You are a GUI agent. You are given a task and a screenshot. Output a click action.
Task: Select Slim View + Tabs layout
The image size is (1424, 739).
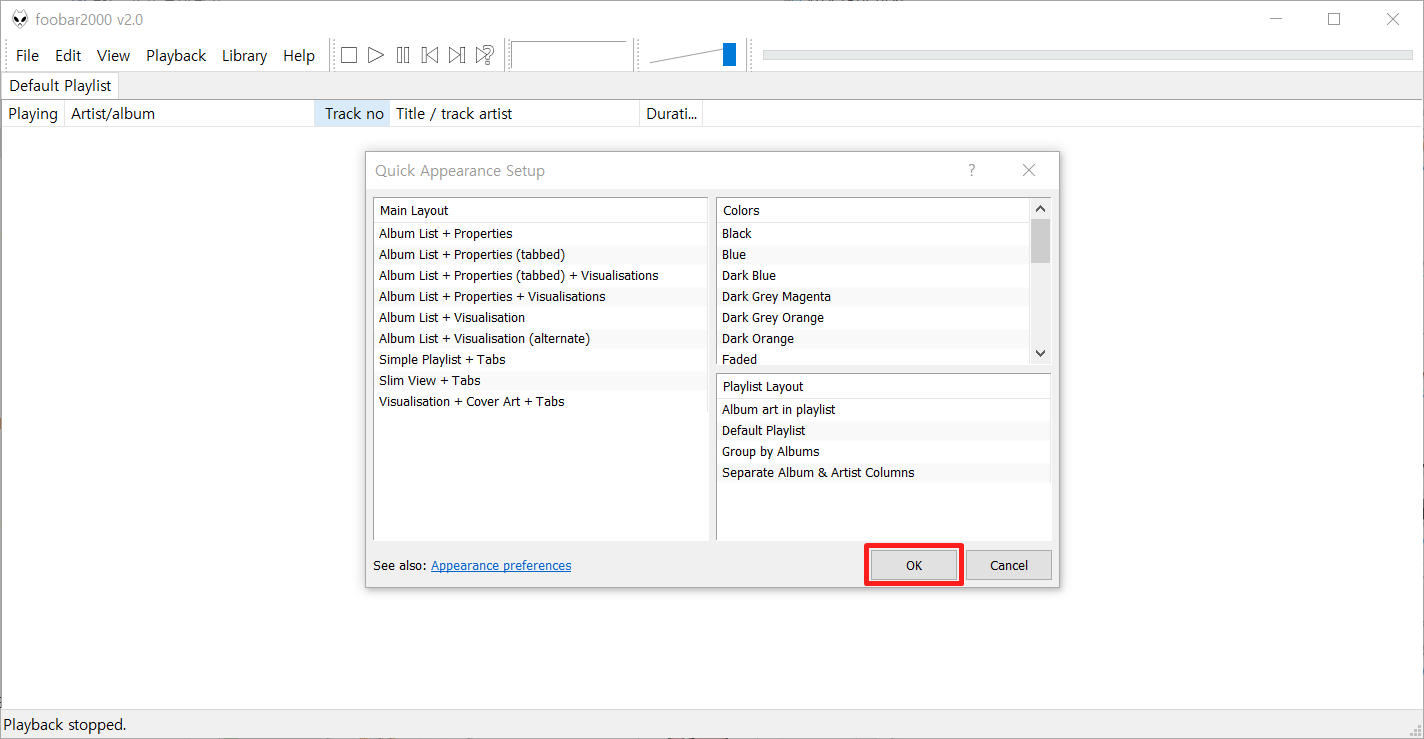[540, 381]
